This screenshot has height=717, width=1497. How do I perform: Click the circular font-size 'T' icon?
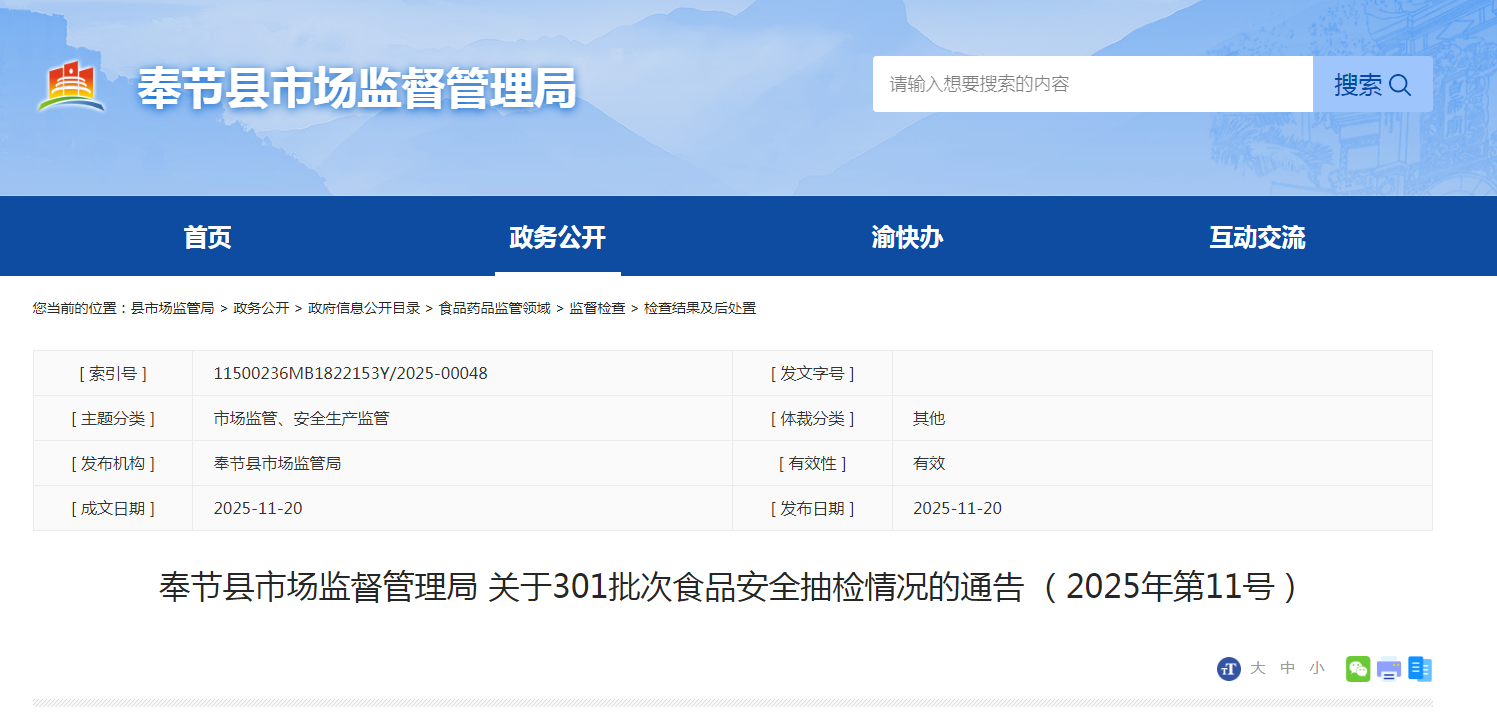coord(1230,668)
